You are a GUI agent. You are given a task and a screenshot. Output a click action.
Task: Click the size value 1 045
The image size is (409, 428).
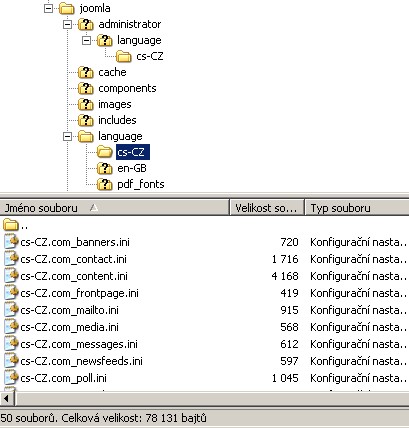point(285,378)
